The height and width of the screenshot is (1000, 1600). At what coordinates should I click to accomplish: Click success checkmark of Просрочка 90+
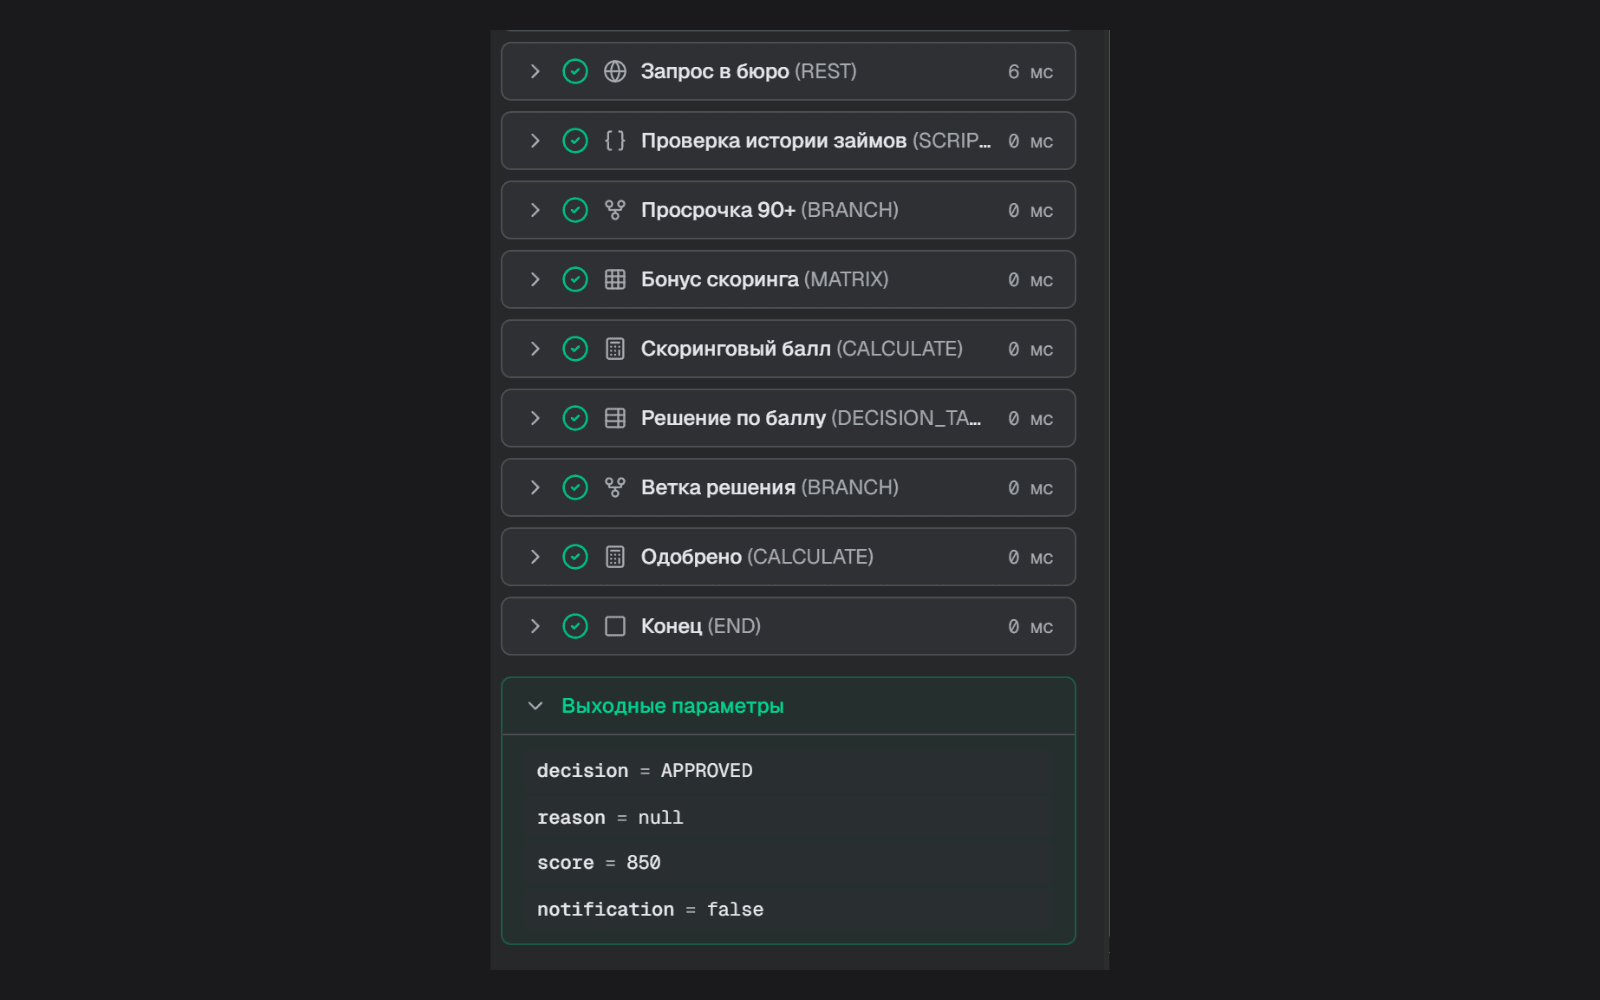(575, 210)
